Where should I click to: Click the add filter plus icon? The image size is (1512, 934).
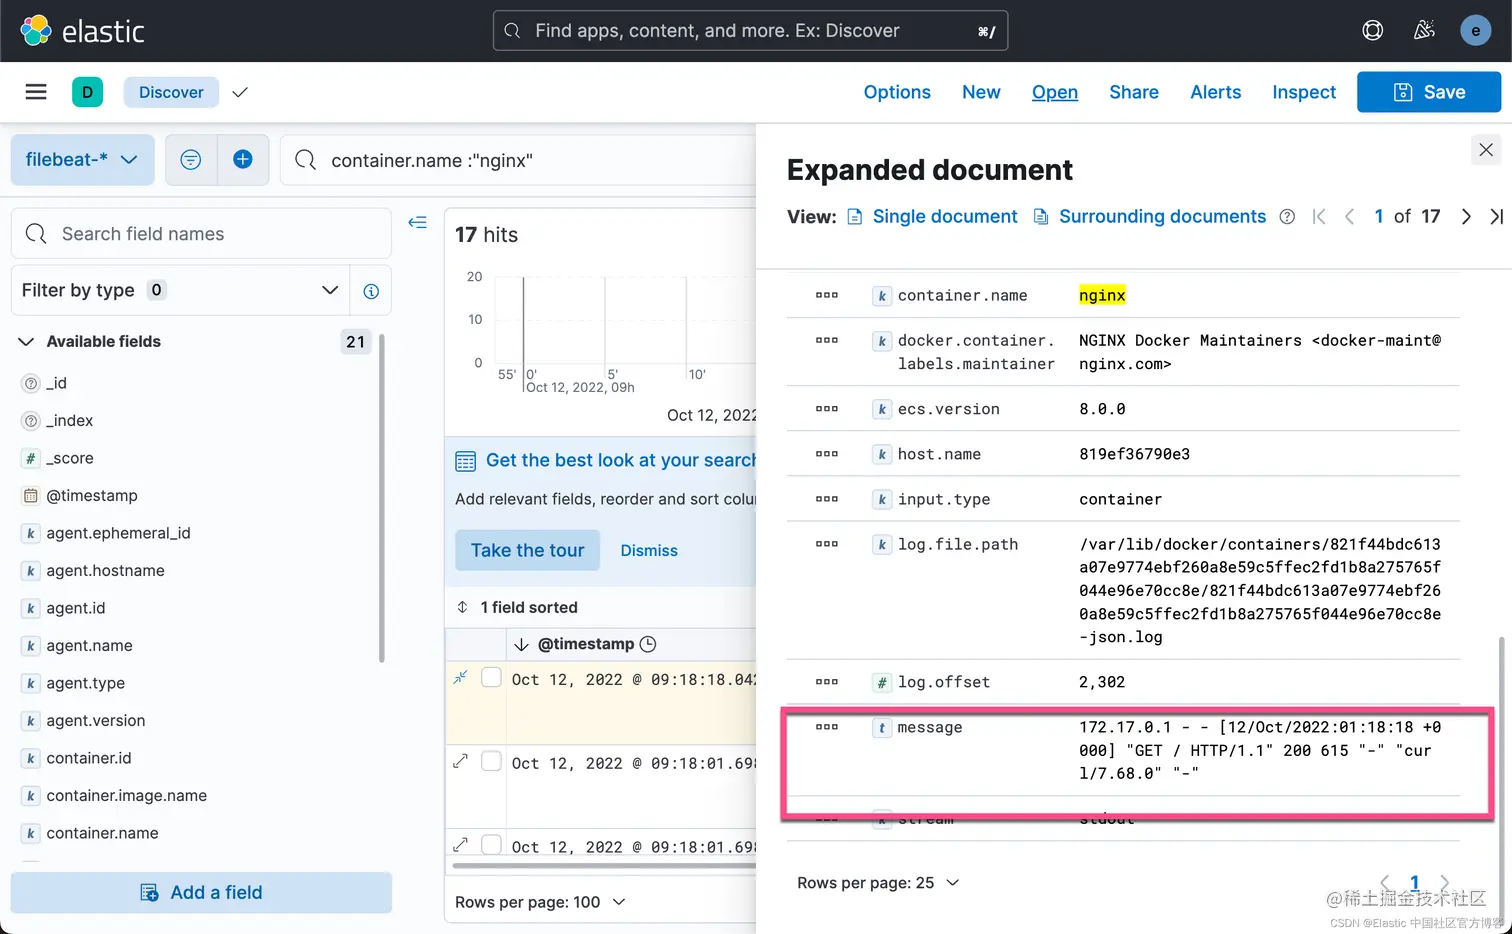click(x=243, y=160)
